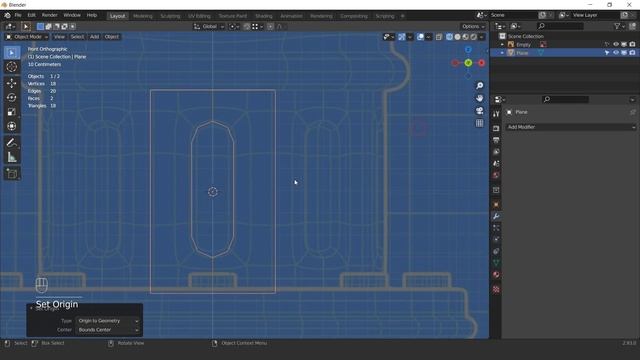Screen dimensions: 640x360
Task: Open the Render properties tab
Action: (x=496, y=129)
